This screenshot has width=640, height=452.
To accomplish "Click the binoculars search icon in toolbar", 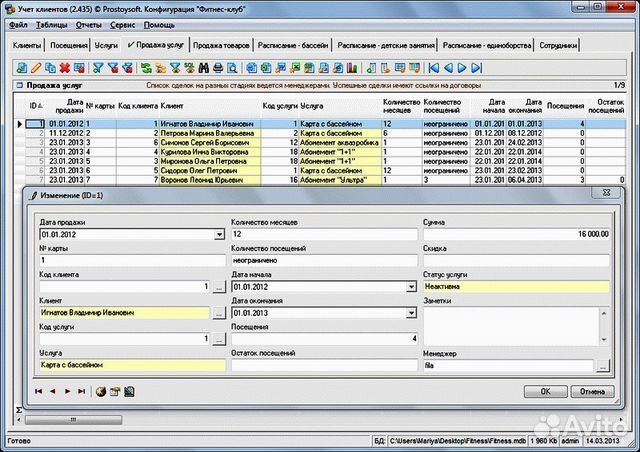I will (x=203, y=68).
